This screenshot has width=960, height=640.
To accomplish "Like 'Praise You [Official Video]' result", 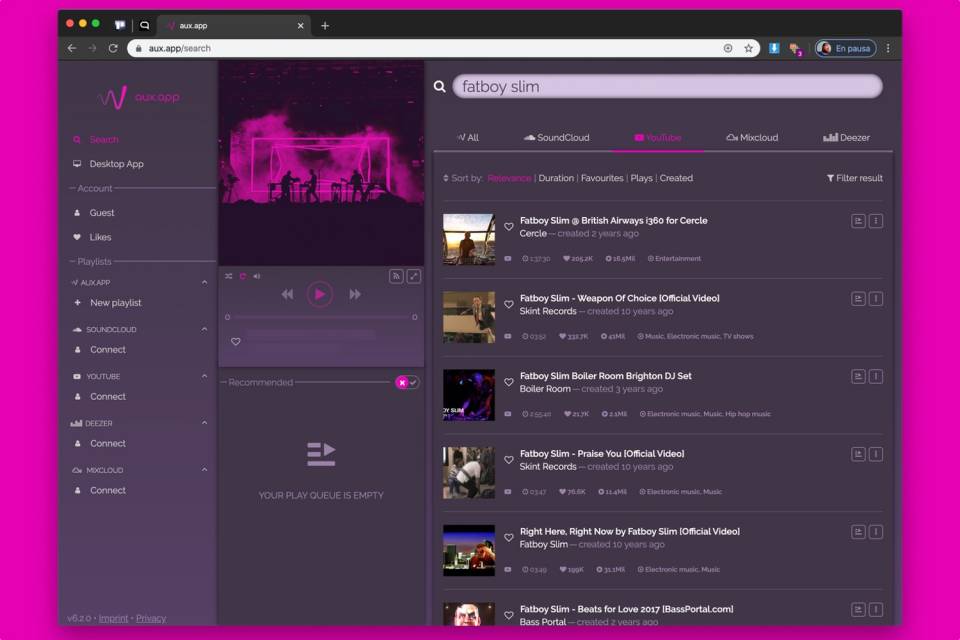I will coord(509,460).
